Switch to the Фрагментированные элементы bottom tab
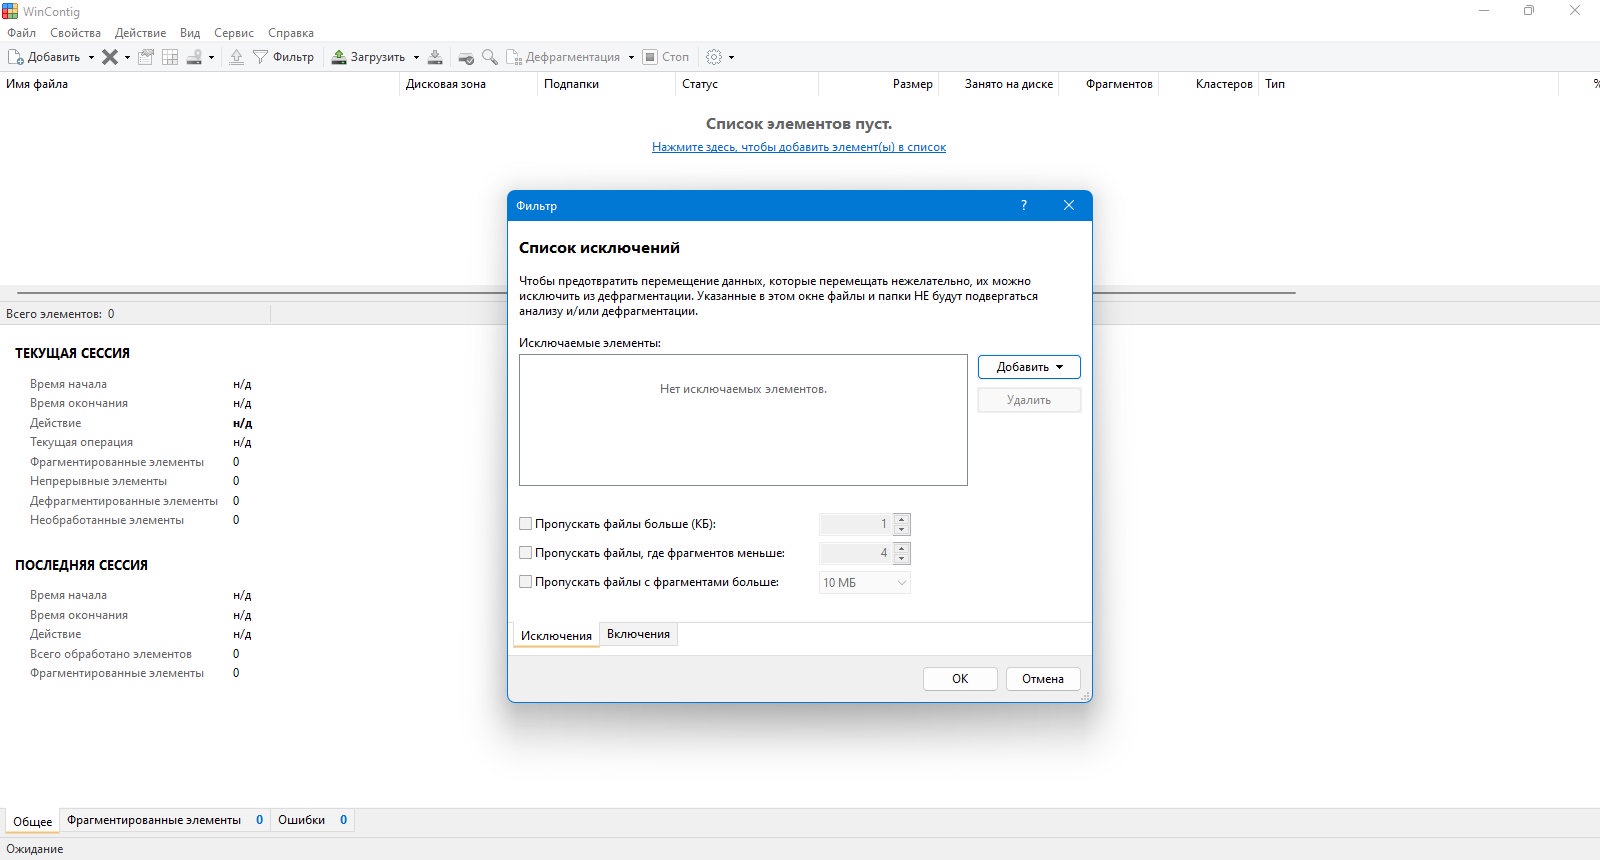 (x=165, y=820)
